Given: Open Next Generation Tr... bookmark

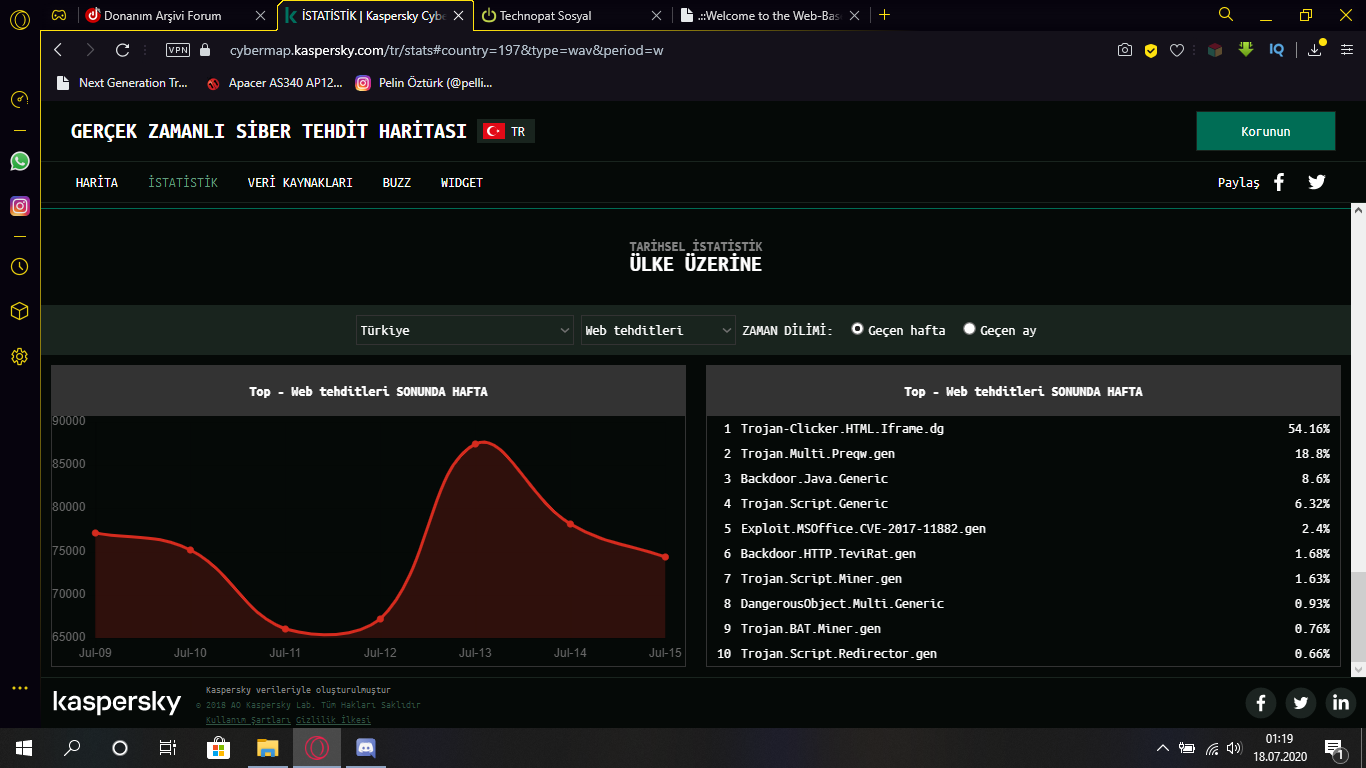Looking at the screenshot, I should (122, 83).
